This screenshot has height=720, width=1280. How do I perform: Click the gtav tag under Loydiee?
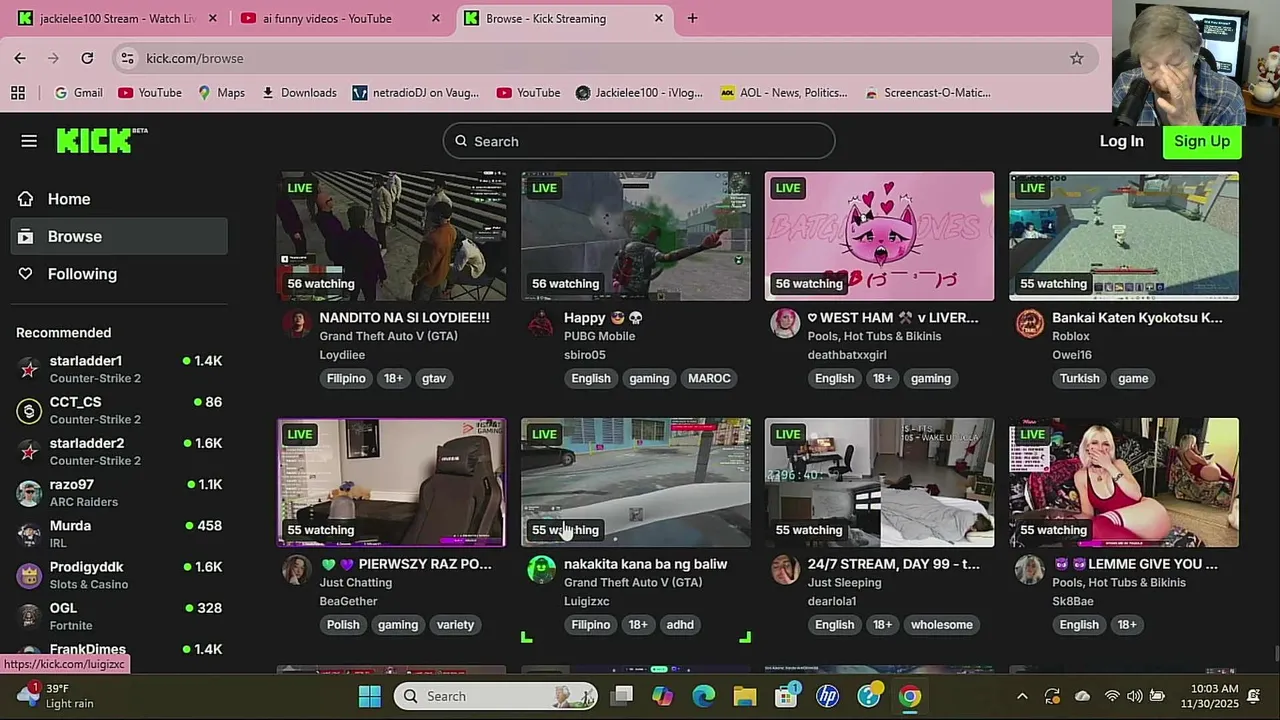(x=434, y=378)
